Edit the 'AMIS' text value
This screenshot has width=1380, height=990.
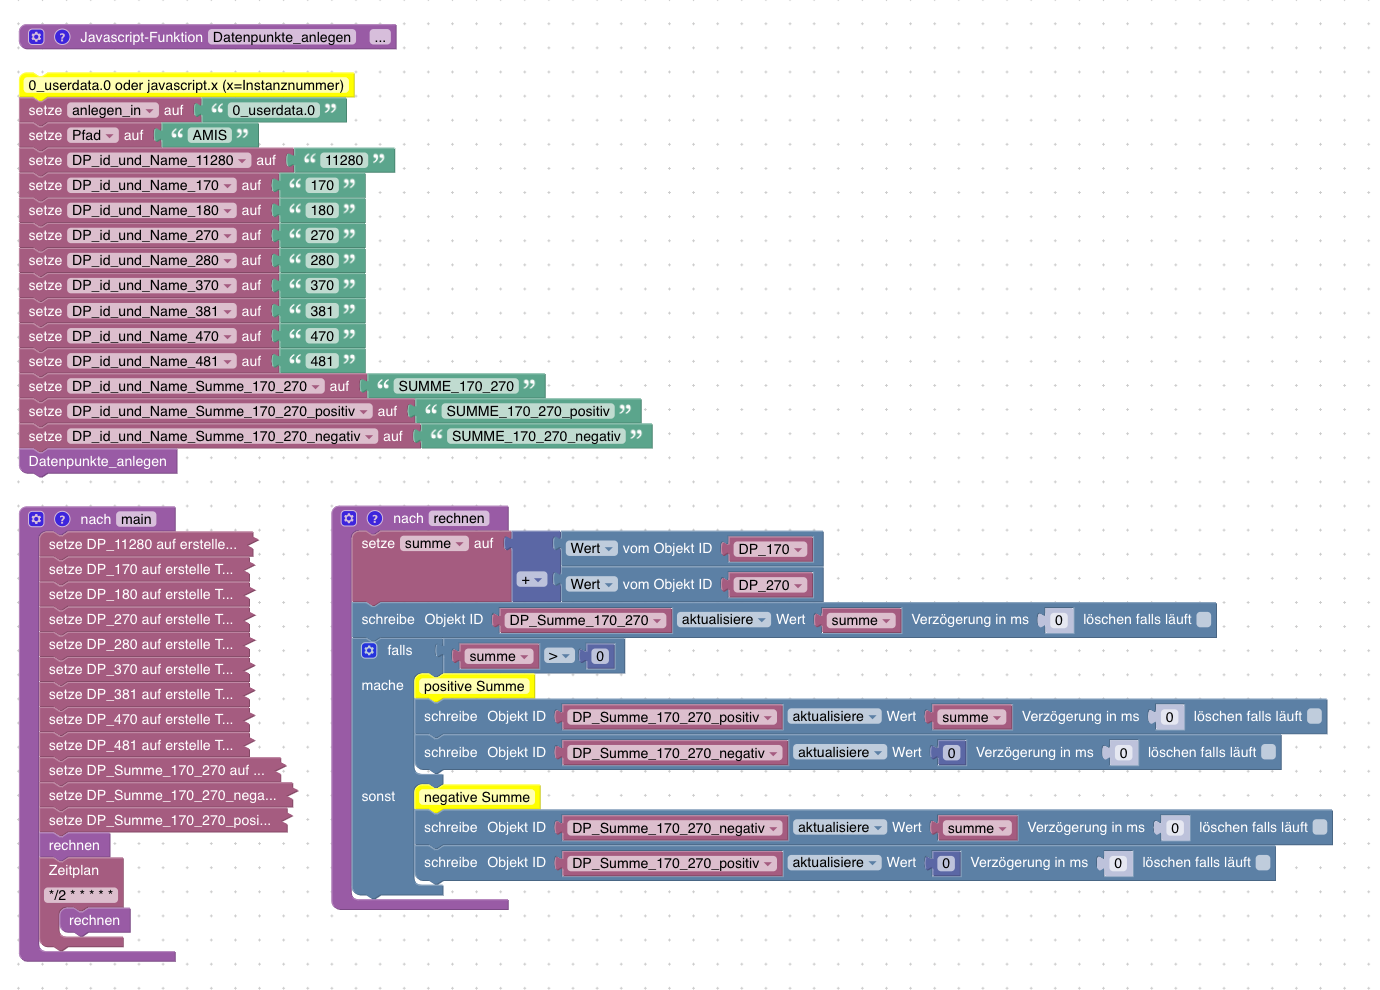pos(210,135)
